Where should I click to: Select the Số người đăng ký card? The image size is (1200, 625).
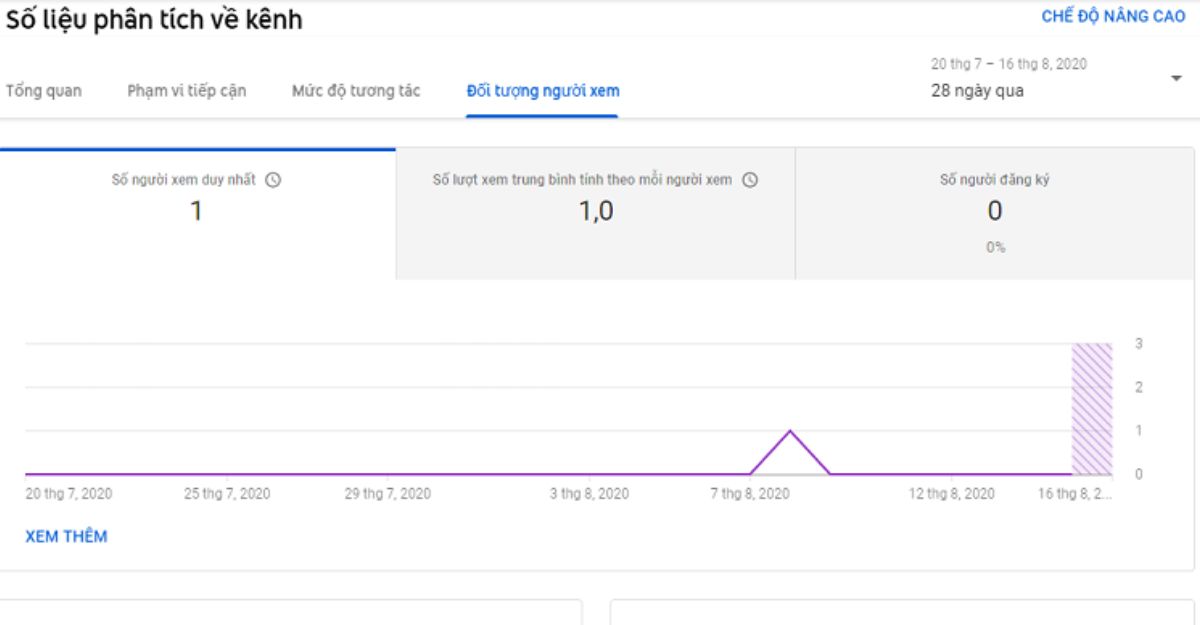(x=995, y=213)
